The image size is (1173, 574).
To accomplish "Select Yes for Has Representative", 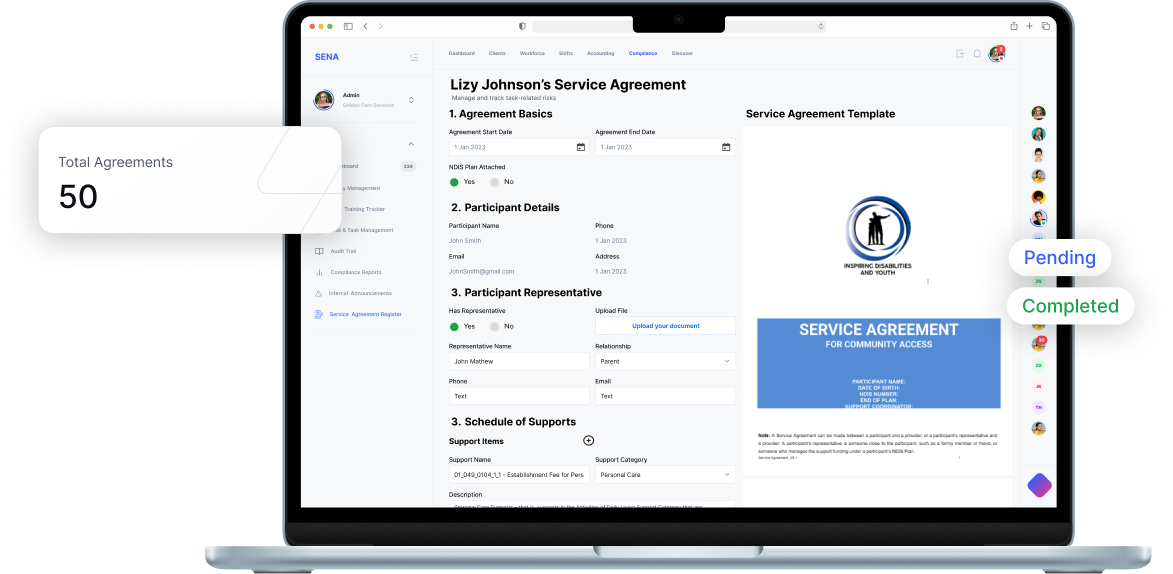I will (454, 326).
